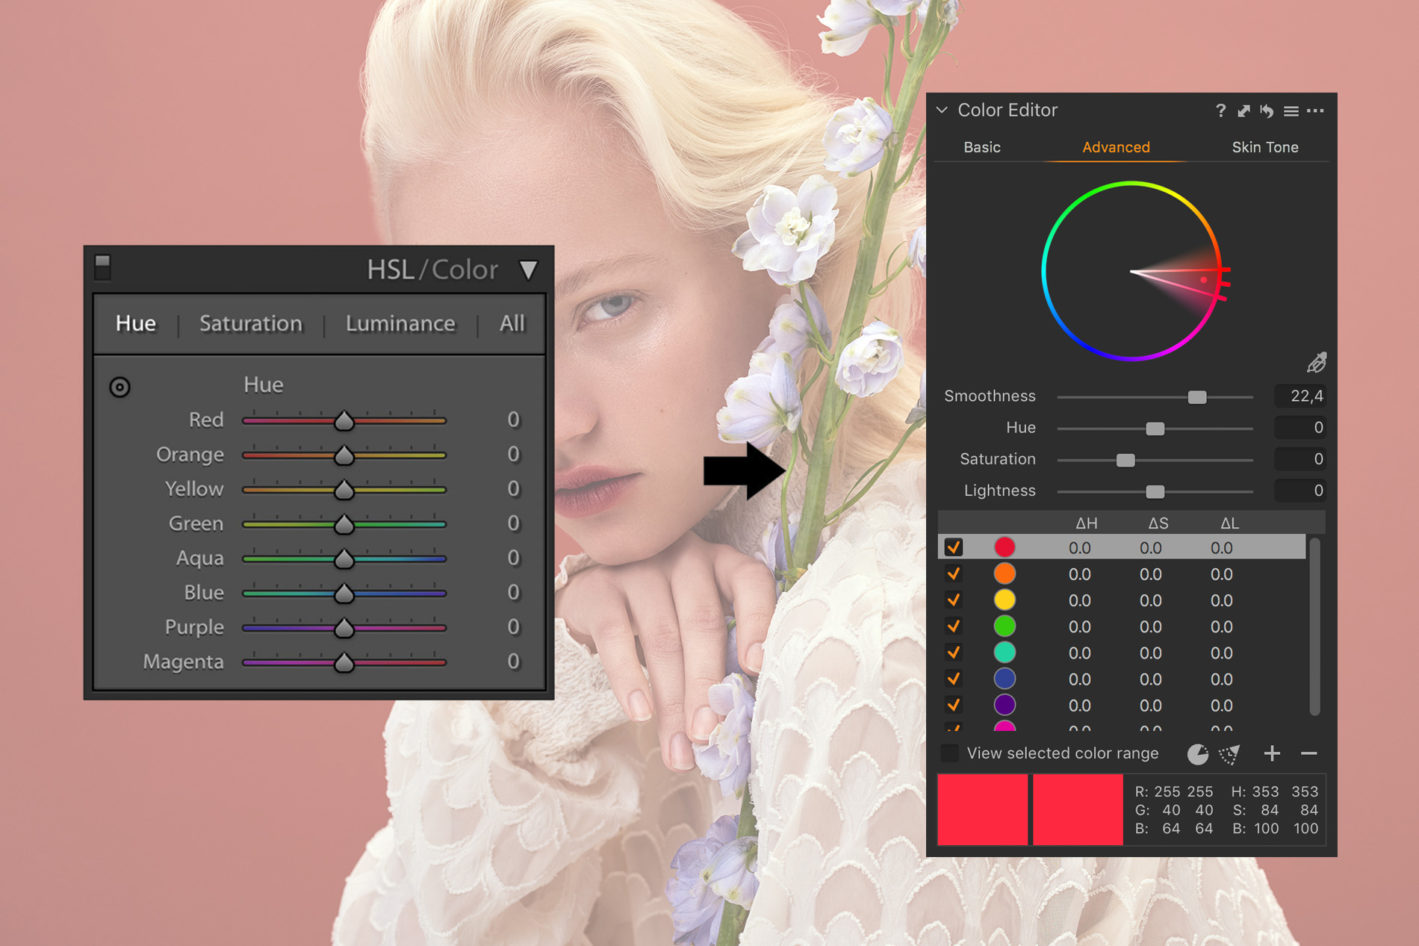This screenshot has height=946, width=1419.
Task: Collapse the Color Editor panel chevron
Action: click(x=942, y=110)
